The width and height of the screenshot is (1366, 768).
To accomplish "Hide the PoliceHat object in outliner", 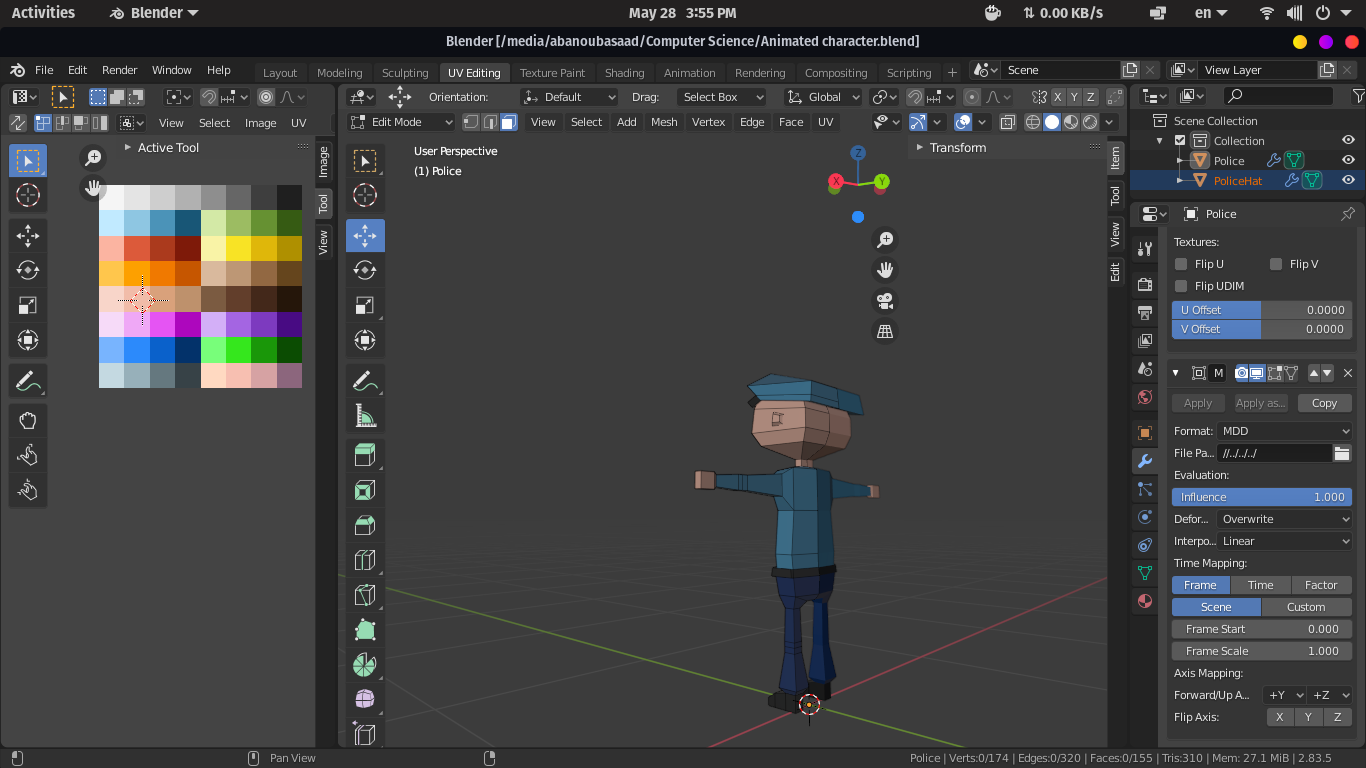I will (x=1348, y=180).
